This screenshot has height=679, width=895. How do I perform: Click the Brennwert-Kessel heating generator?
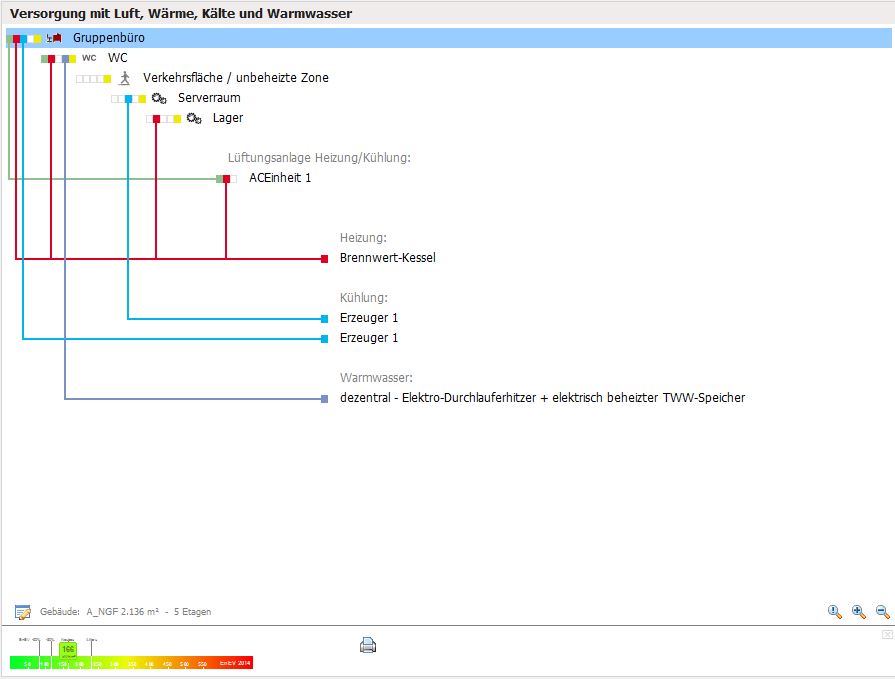pos(387,258)
